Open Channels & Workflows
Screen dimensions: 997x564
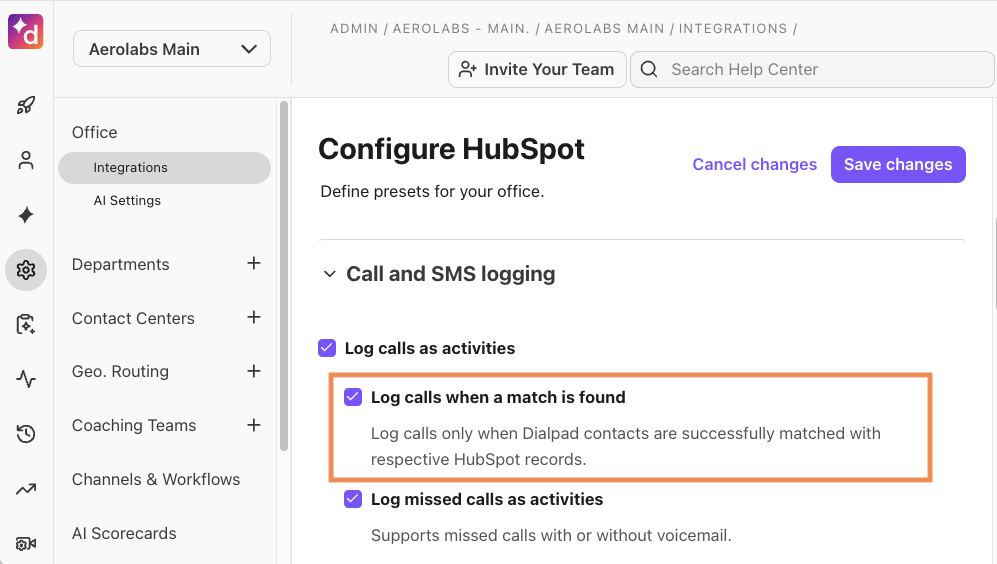(156, 479)
